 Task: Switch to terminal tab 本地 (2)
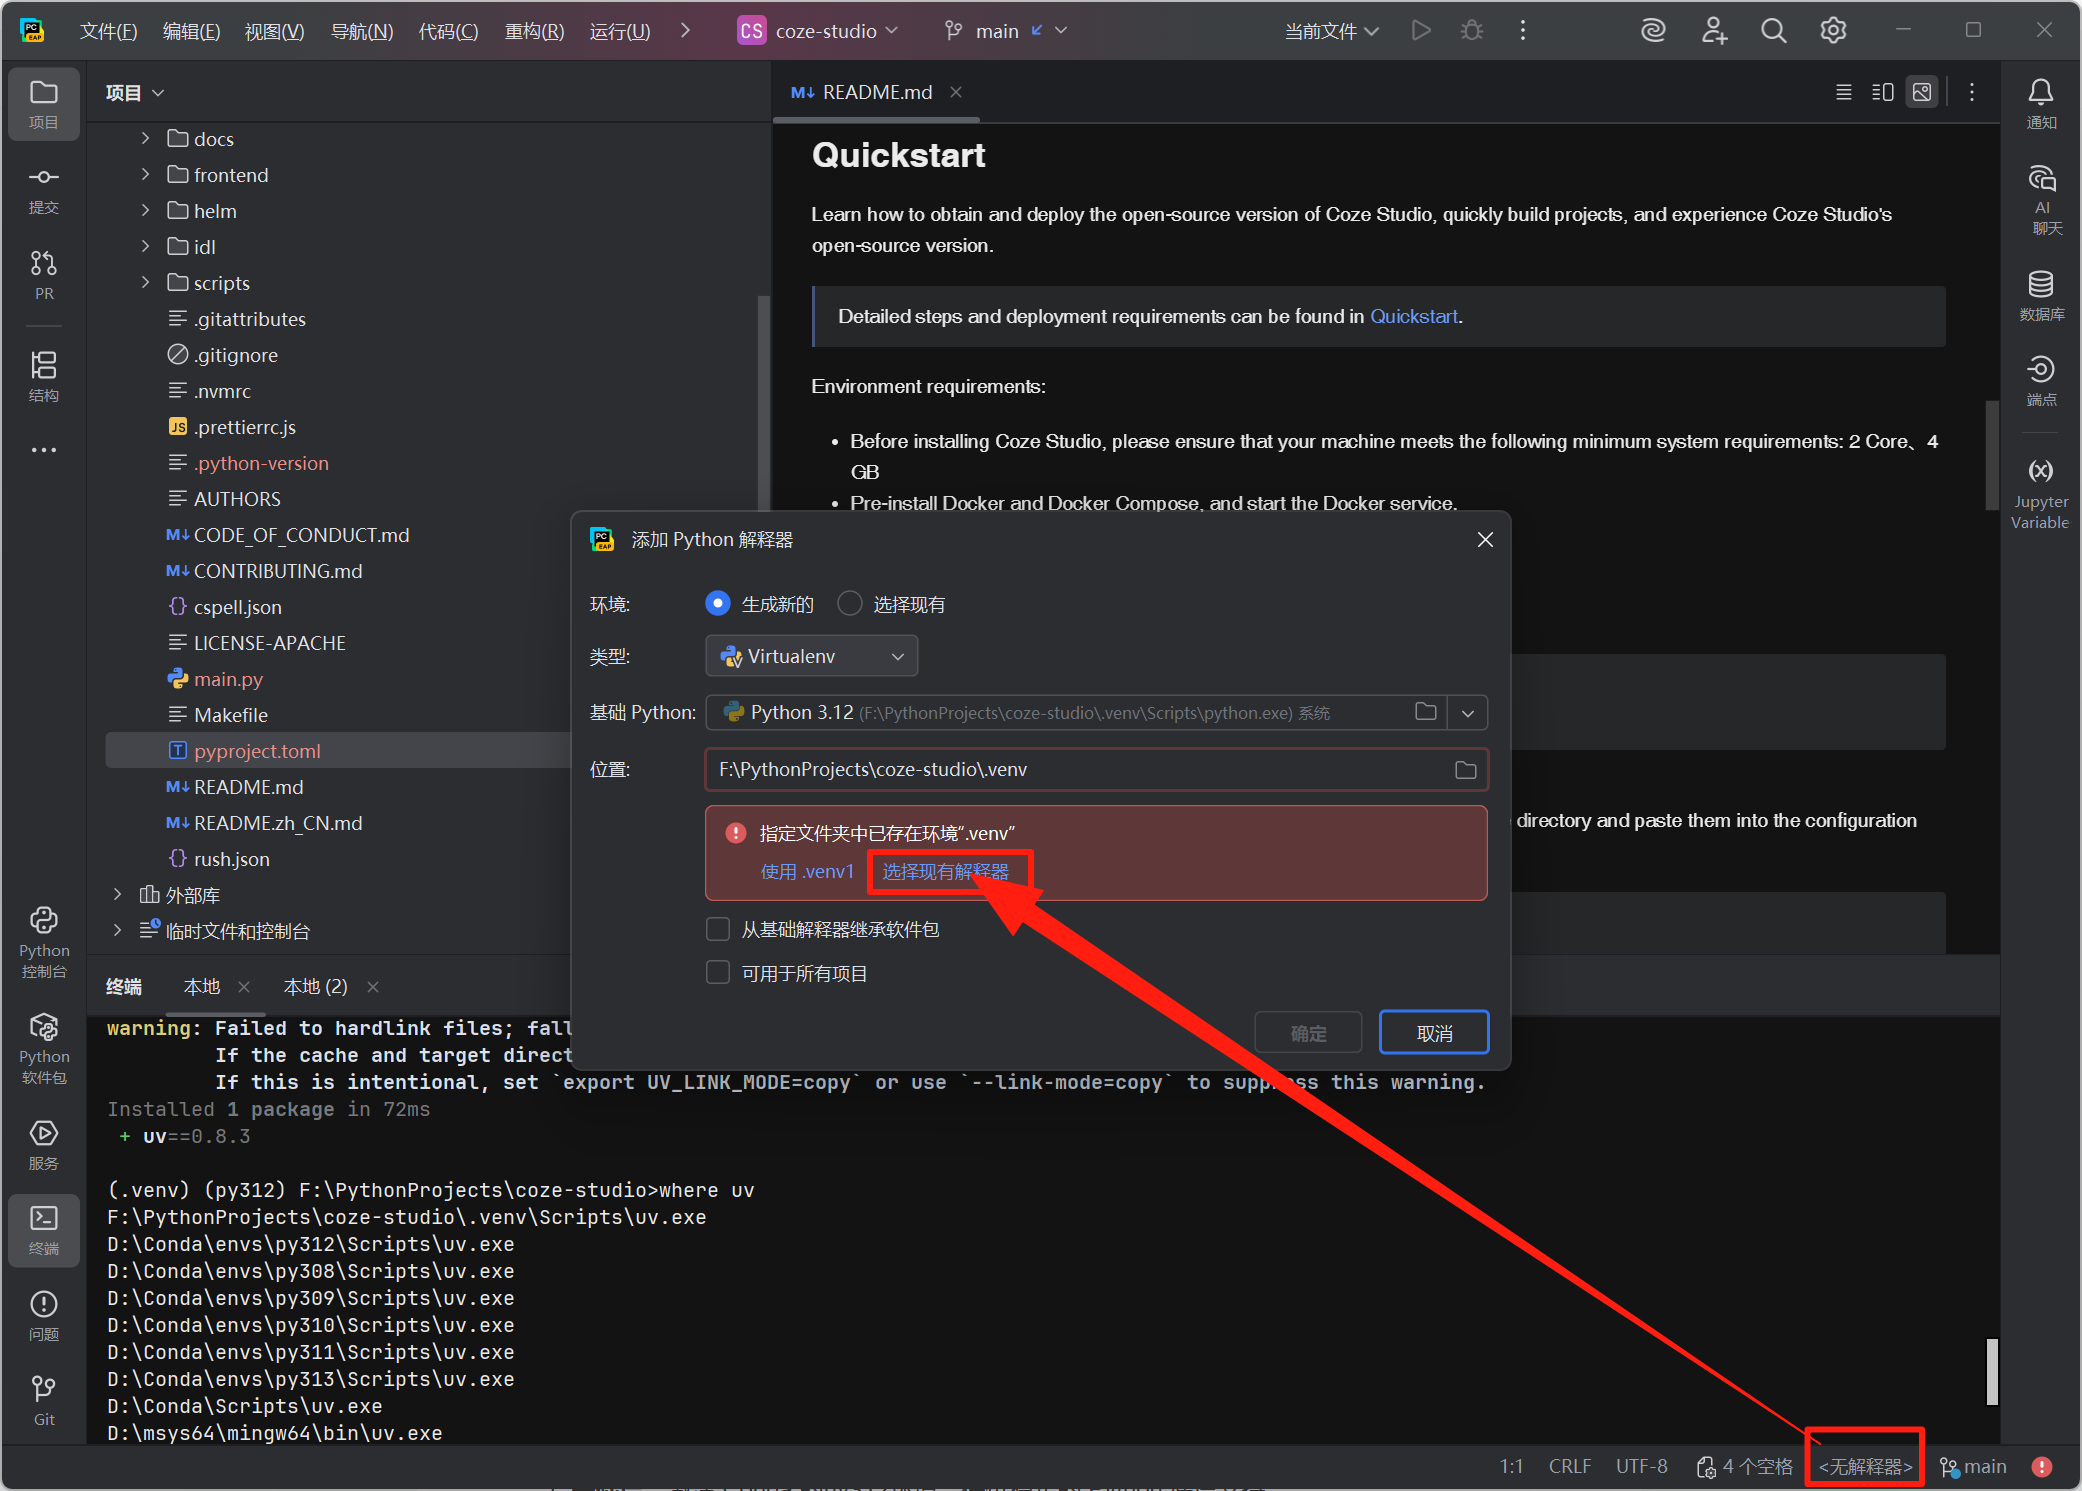pos(316,986)
